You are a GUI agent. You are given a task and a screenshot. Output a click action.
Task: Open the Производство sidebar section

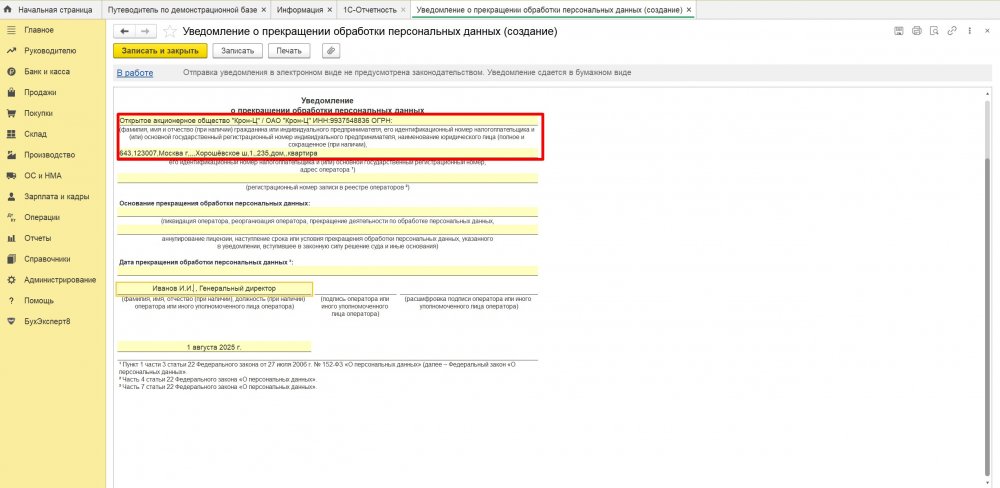[49, 155]
